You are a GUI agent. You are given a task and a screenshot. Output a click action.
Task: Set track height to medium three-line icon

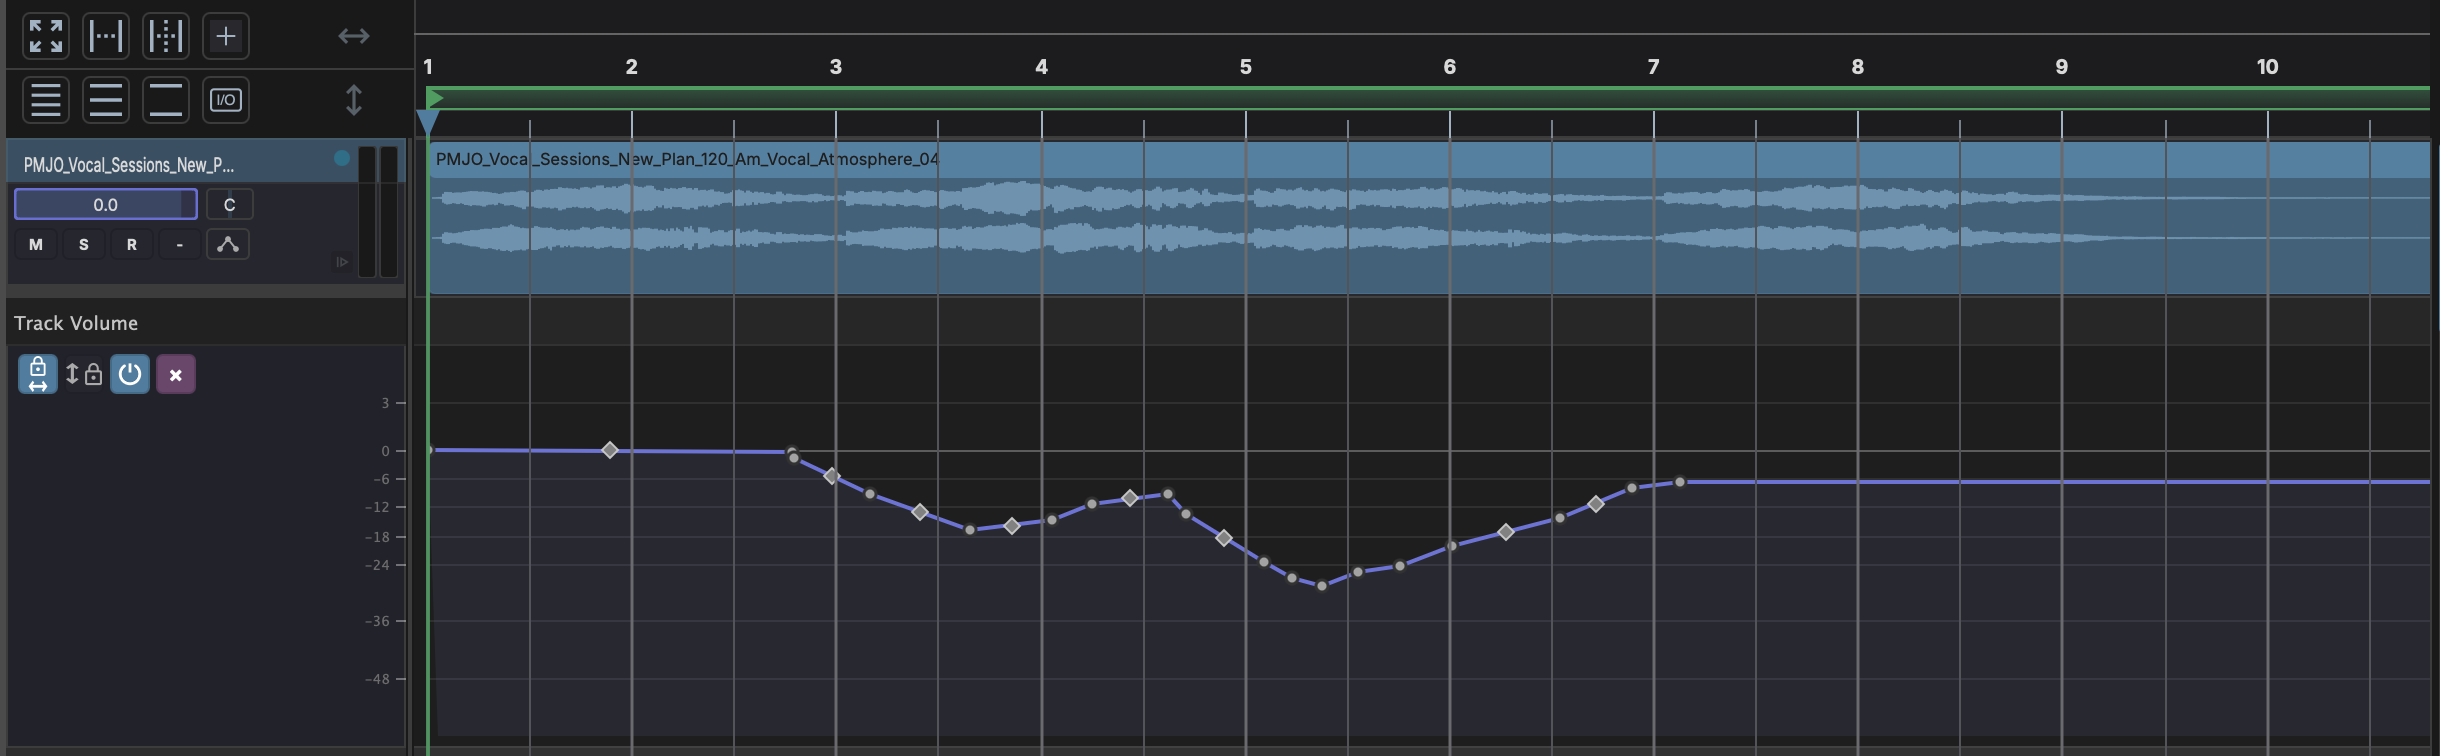(106, 100)
